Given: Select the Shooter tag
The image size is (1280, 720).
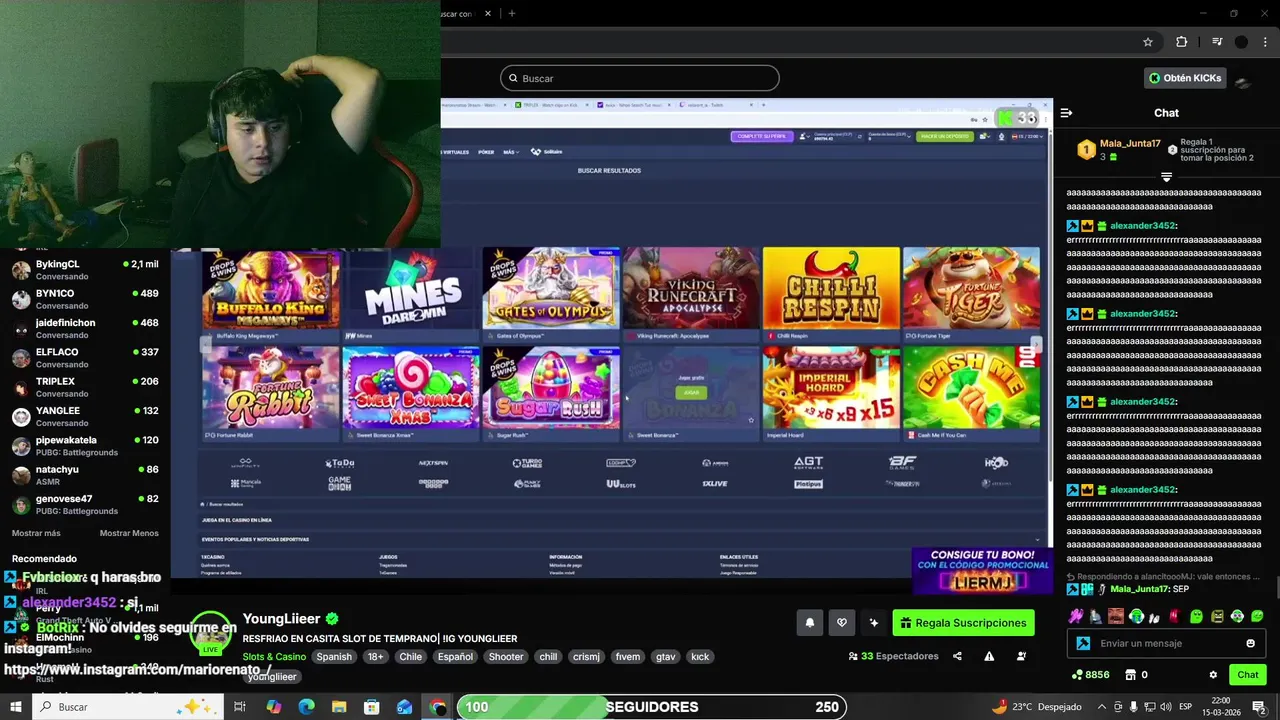Looking at the screenshot, I should coord(506,657).
